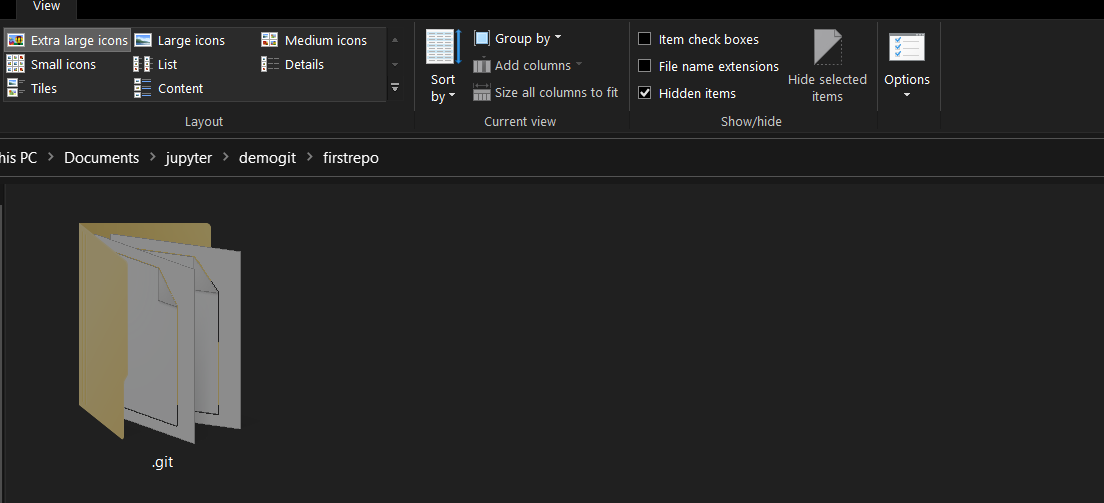Viewport: 1104px width, 503px height.
Task: Click Size all columns to fit
Action: (x=546, y=92)
